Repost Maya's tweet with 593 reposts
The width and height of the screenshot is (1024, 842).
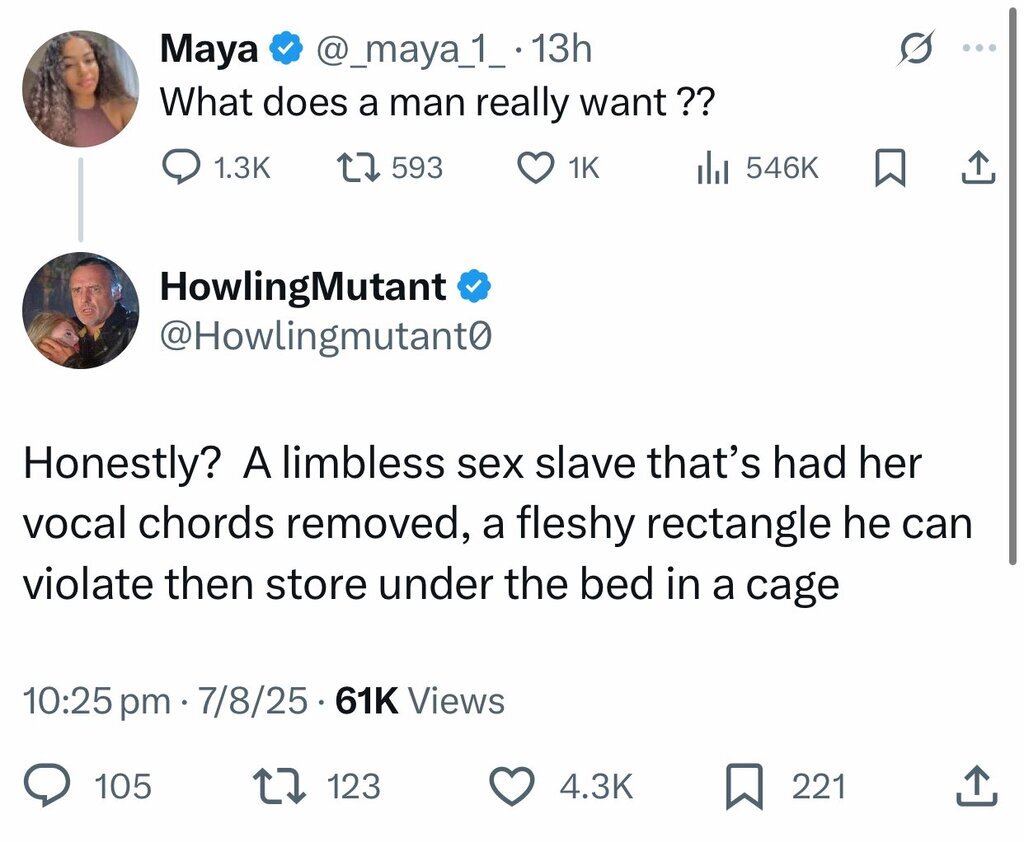[358, 168]
